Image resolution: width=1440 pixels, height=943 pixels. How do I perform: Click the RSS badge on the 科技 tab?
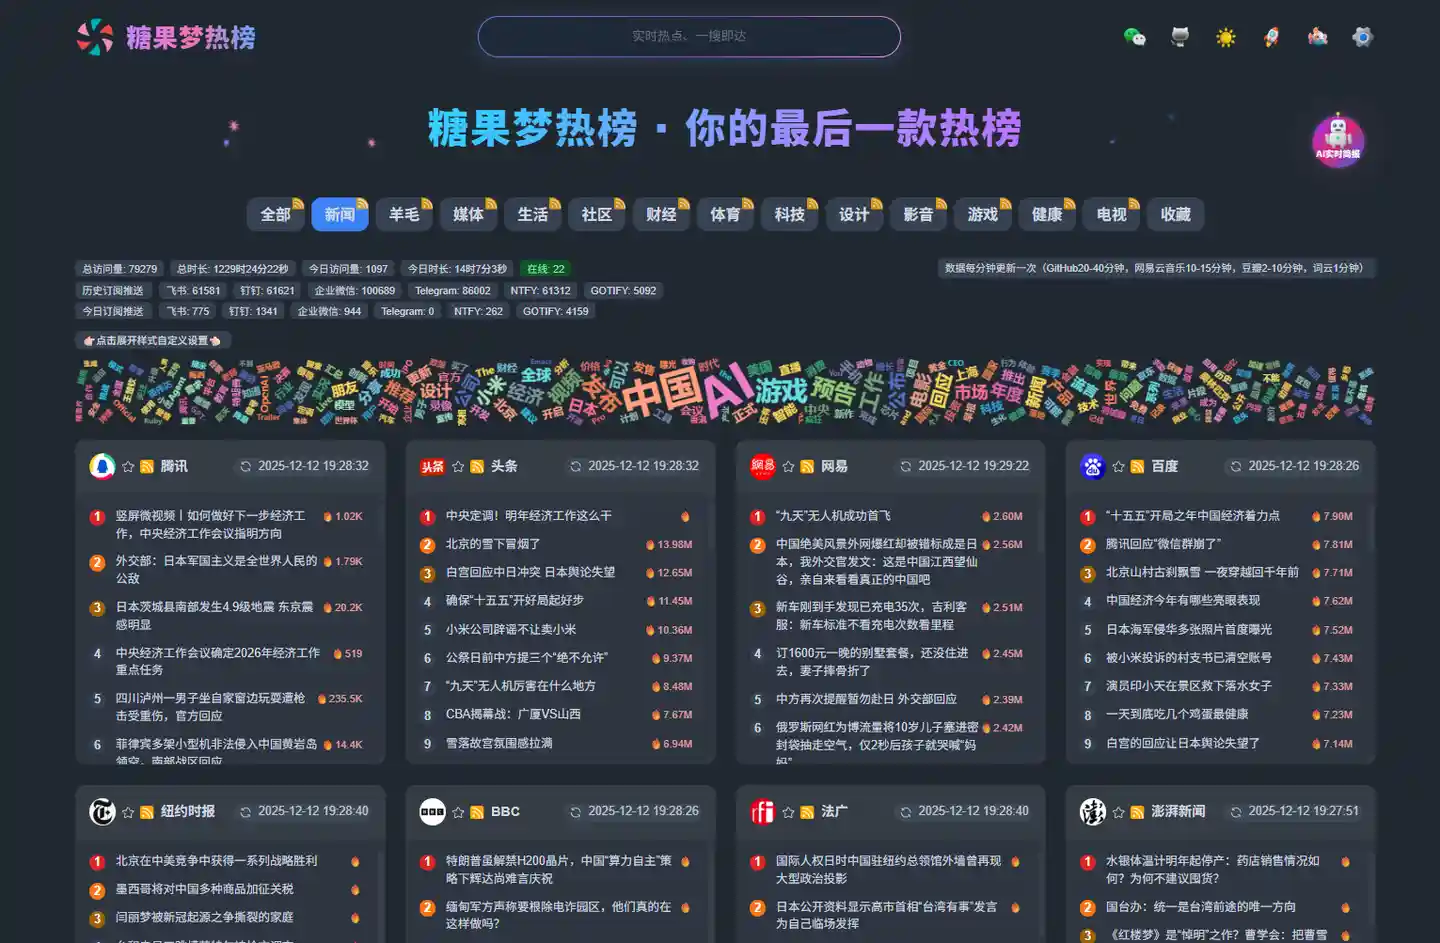[x=812, y=204]
